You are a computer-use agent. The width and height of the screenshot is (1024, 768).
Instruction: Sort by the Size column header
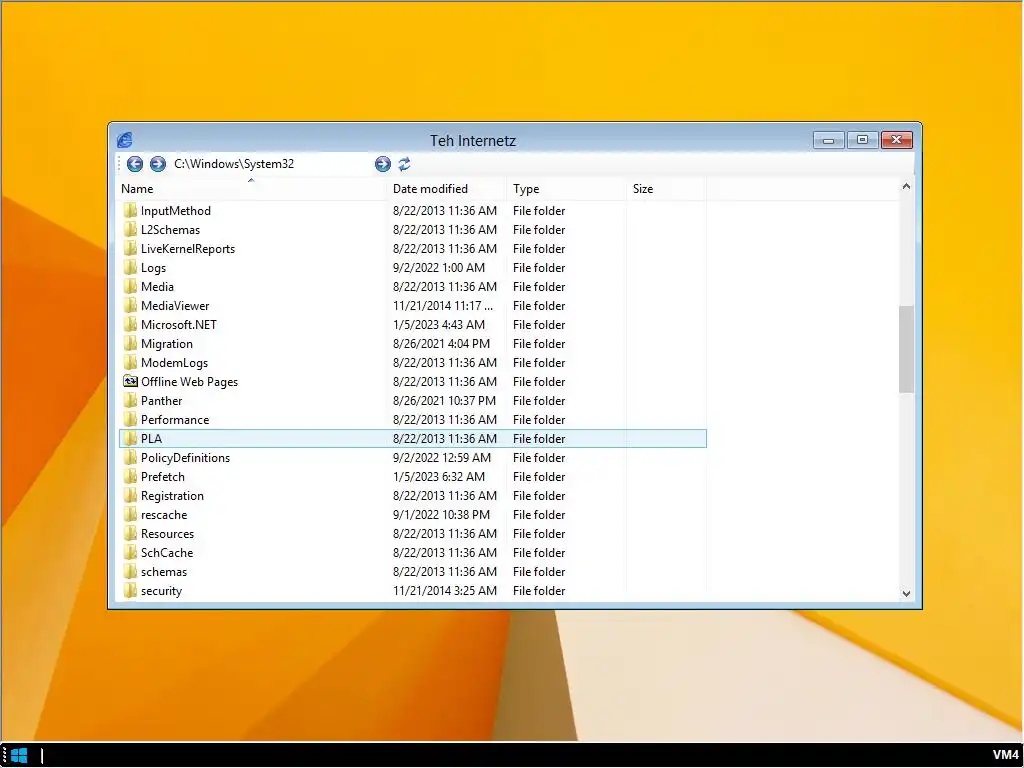point(666,189)
